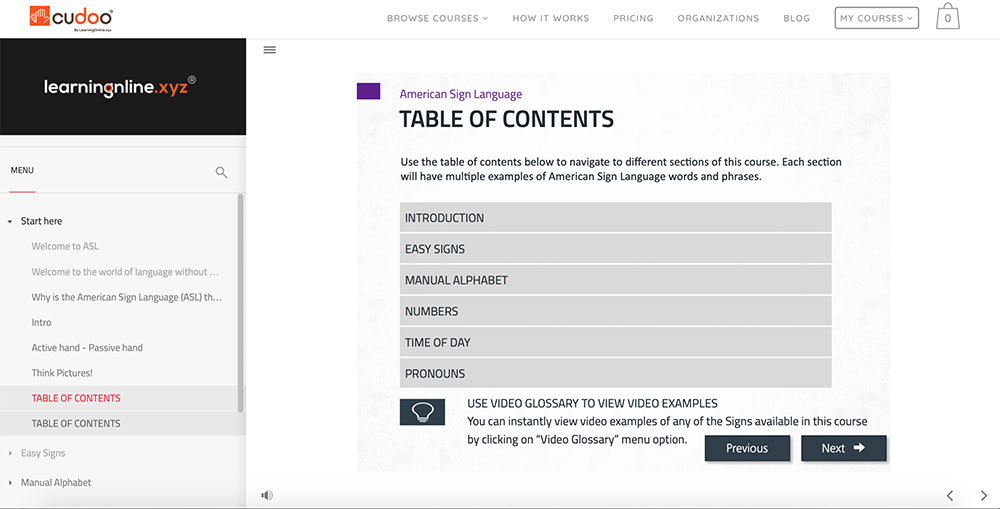Screen dimensions: 1000x509
Task: Open the Browse Courses dropdown
Action: tap(437, 18)
